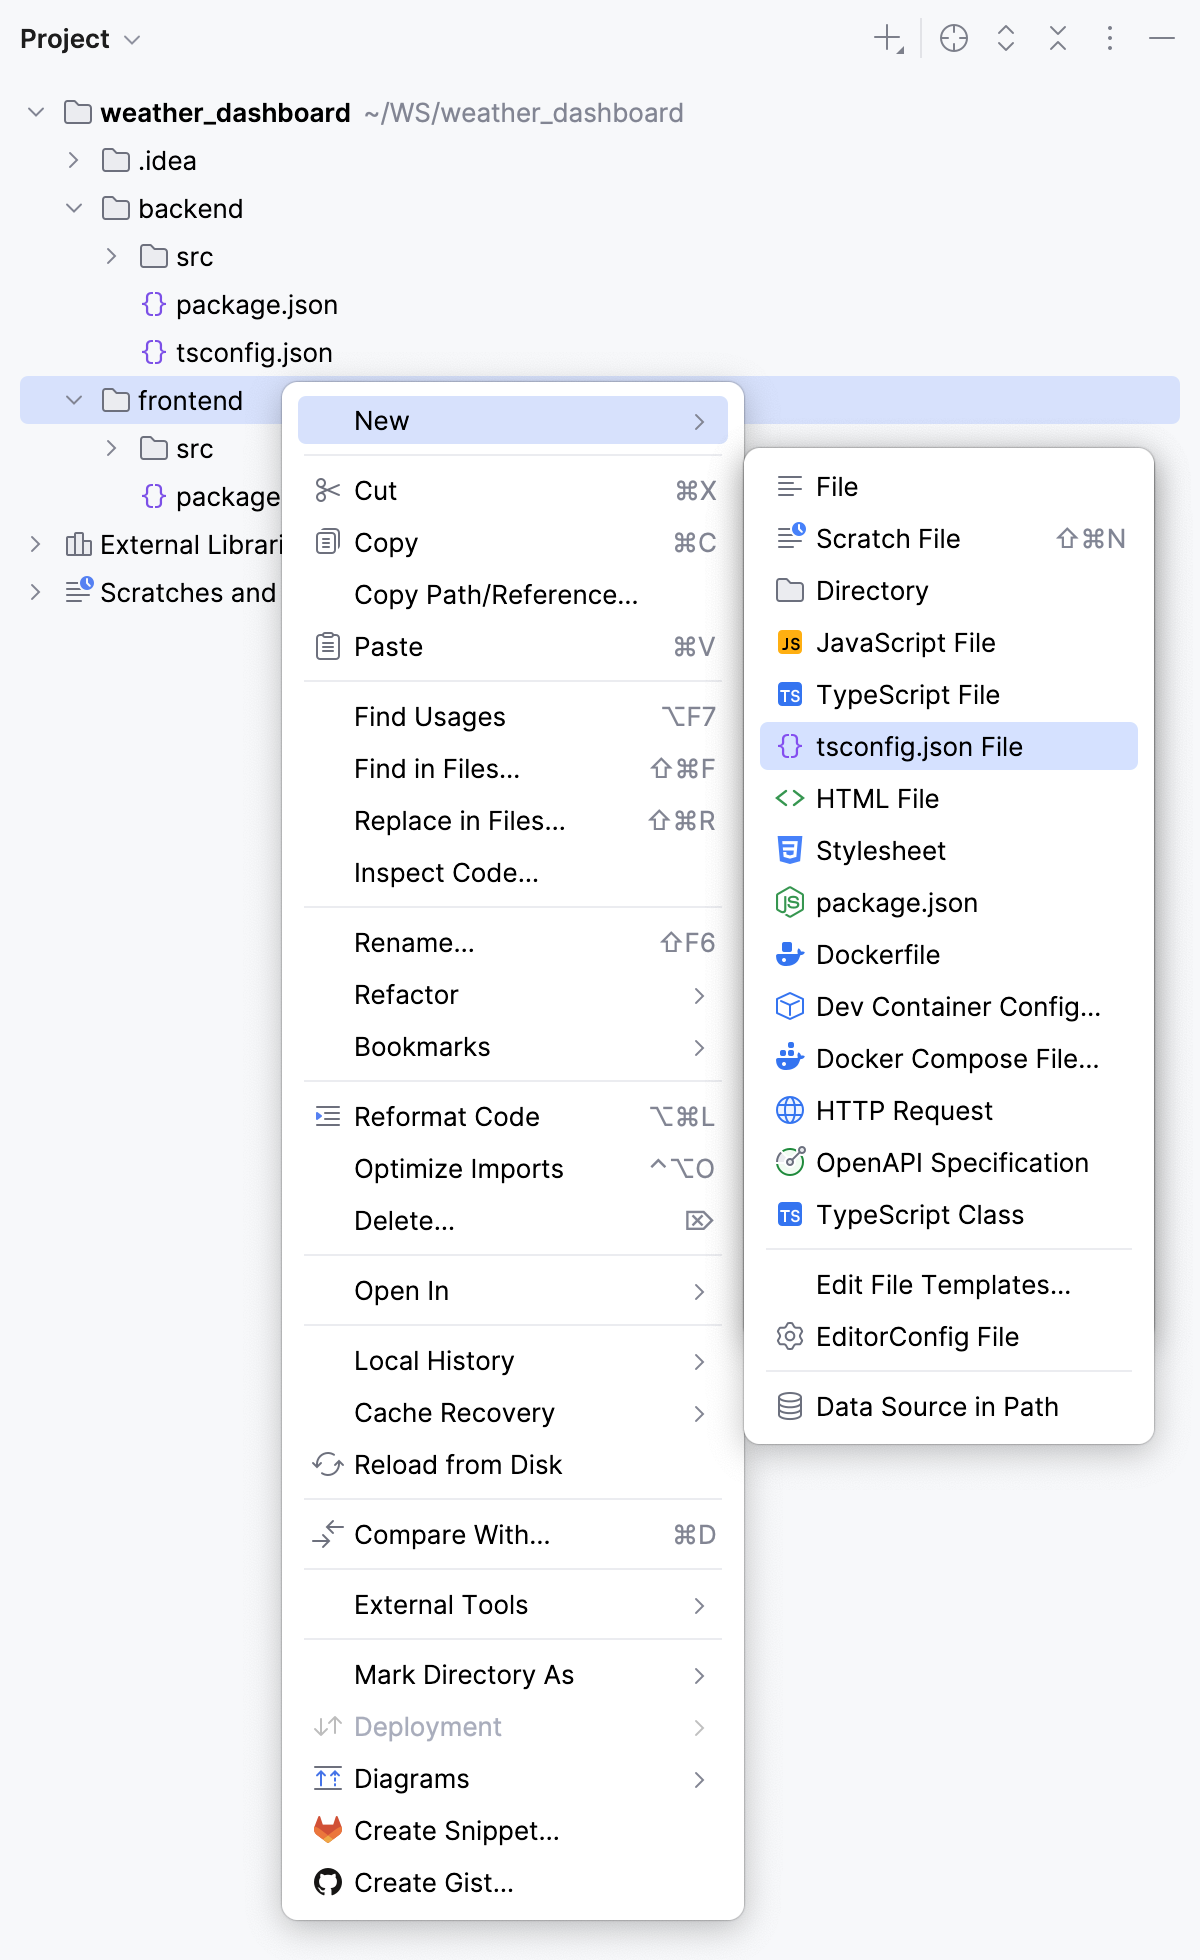1200x1960 pixels.
Task: Open the Cache Recovery submenu
Action: coord(513,1412)
